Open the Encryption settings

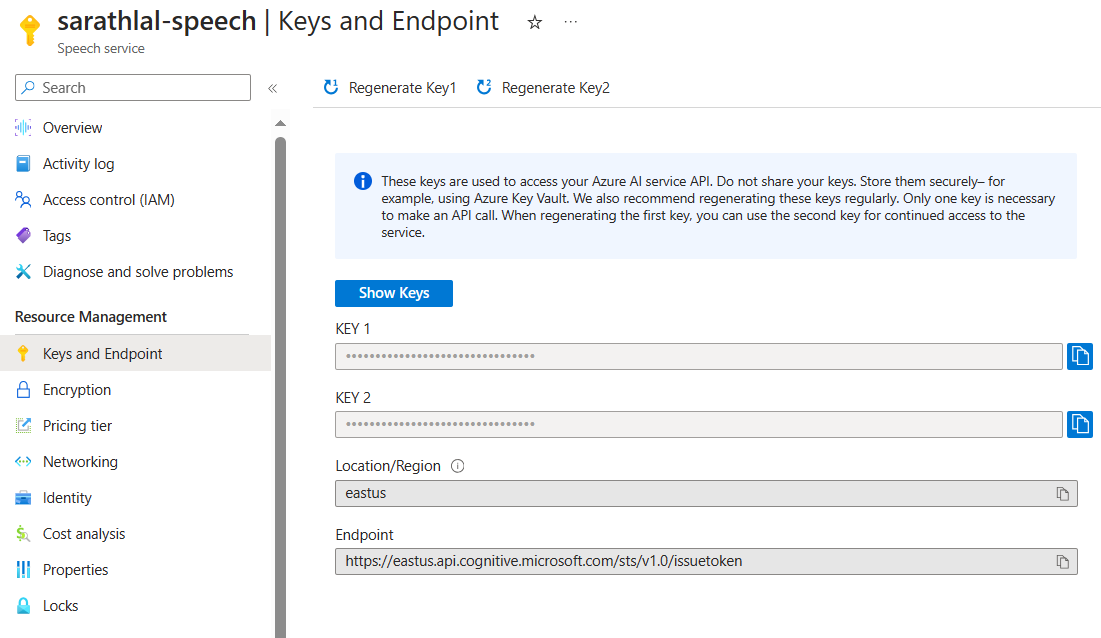pyautogui.click(x=77, y=389)
